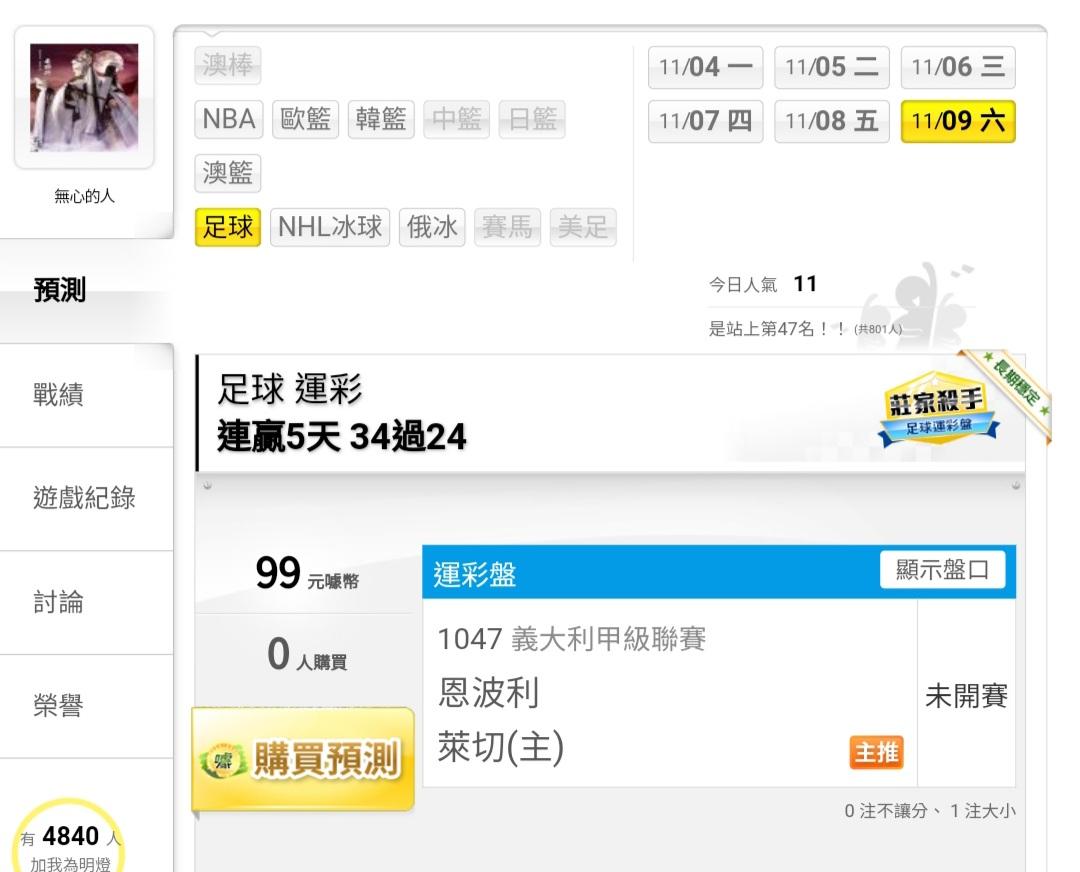The width and height of the screenshot is (1080, 872).
Task: Choose date 11/09 六
Action: coord(958,121)
